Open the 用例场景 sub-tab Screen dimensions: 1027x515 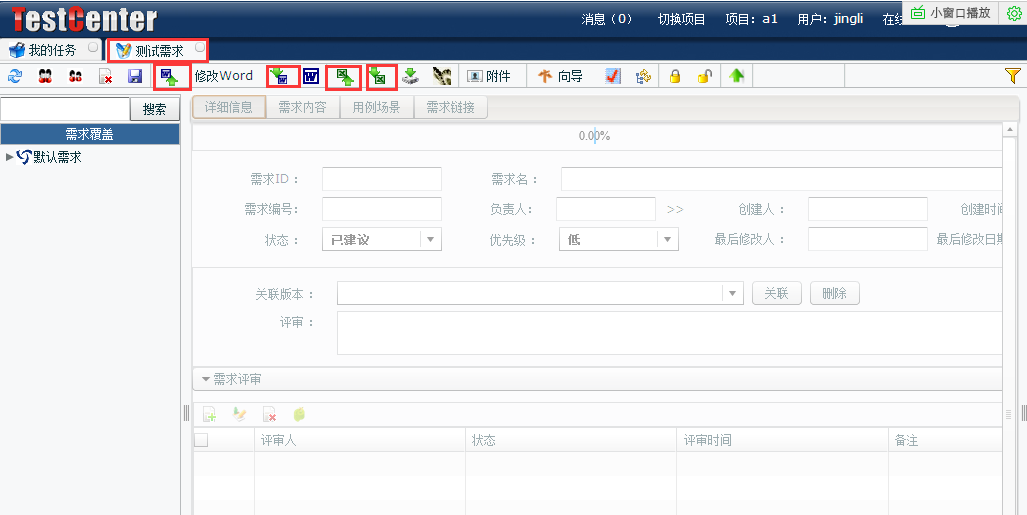[377, 107]
